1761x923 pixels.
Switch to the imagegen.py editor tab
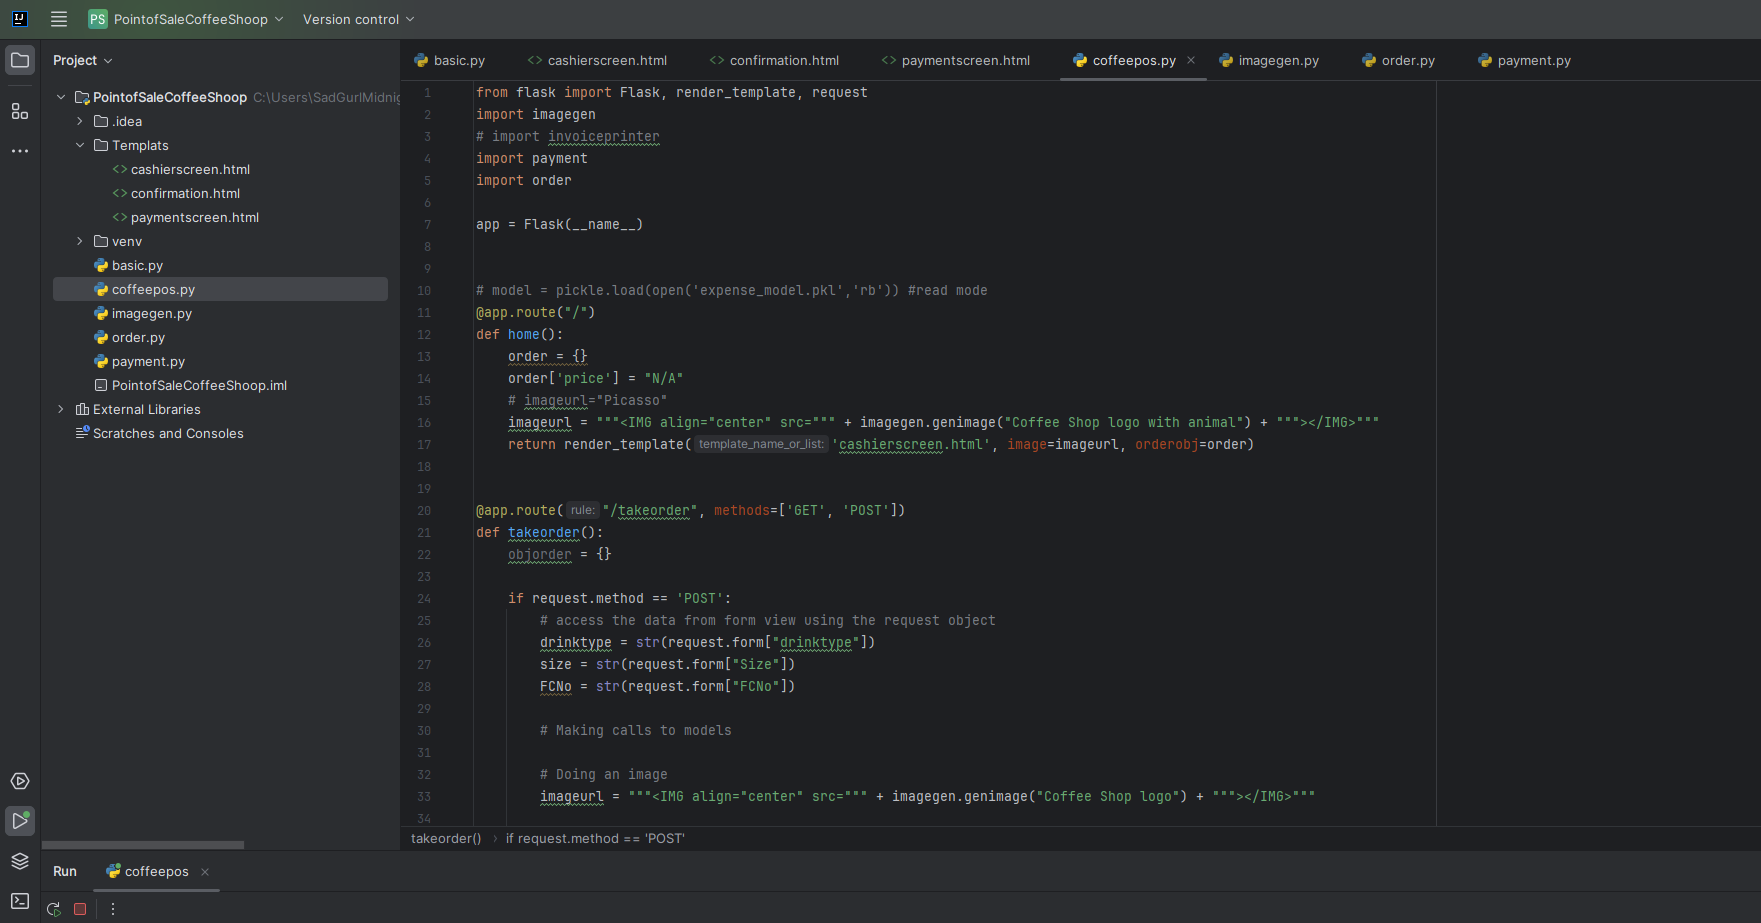click(x=1277, y=60)
